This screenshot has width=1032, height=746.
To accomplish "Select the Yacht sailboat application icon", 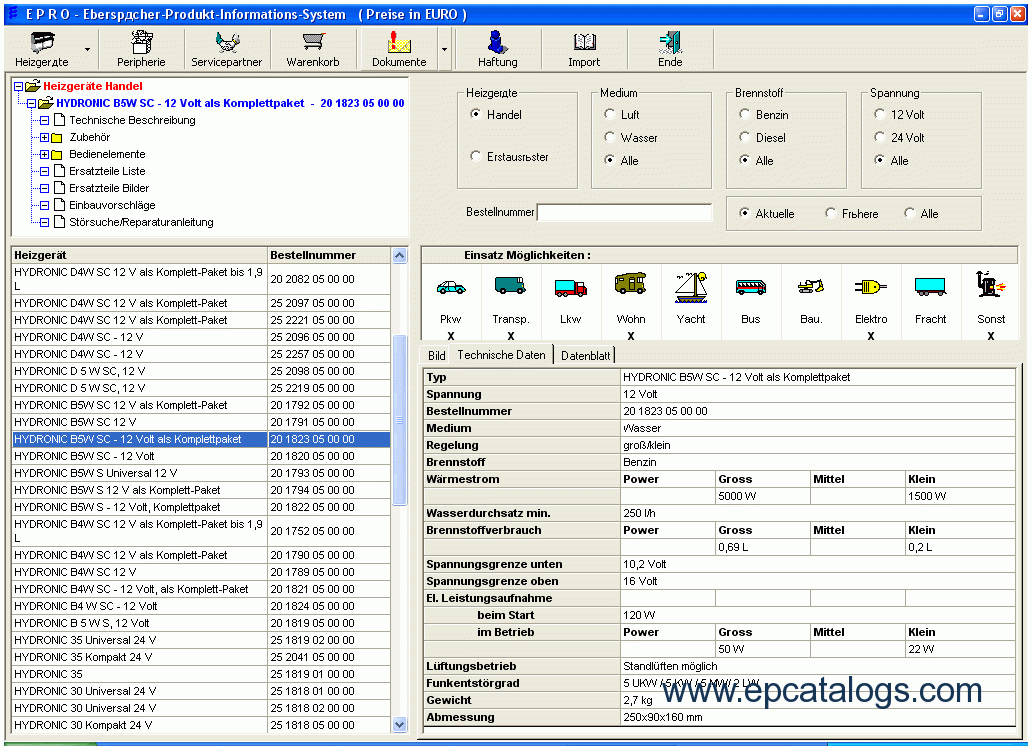I will click(691, 288).
